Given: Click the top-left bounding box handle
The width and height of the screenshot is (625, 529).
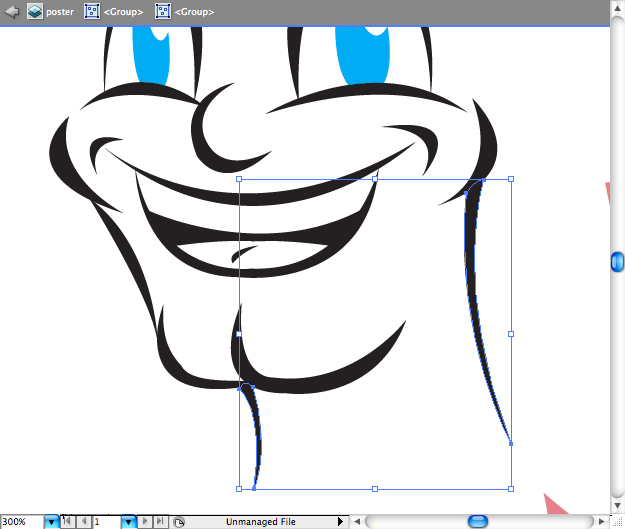Looking at the screenshot, I should click(239, 179).
